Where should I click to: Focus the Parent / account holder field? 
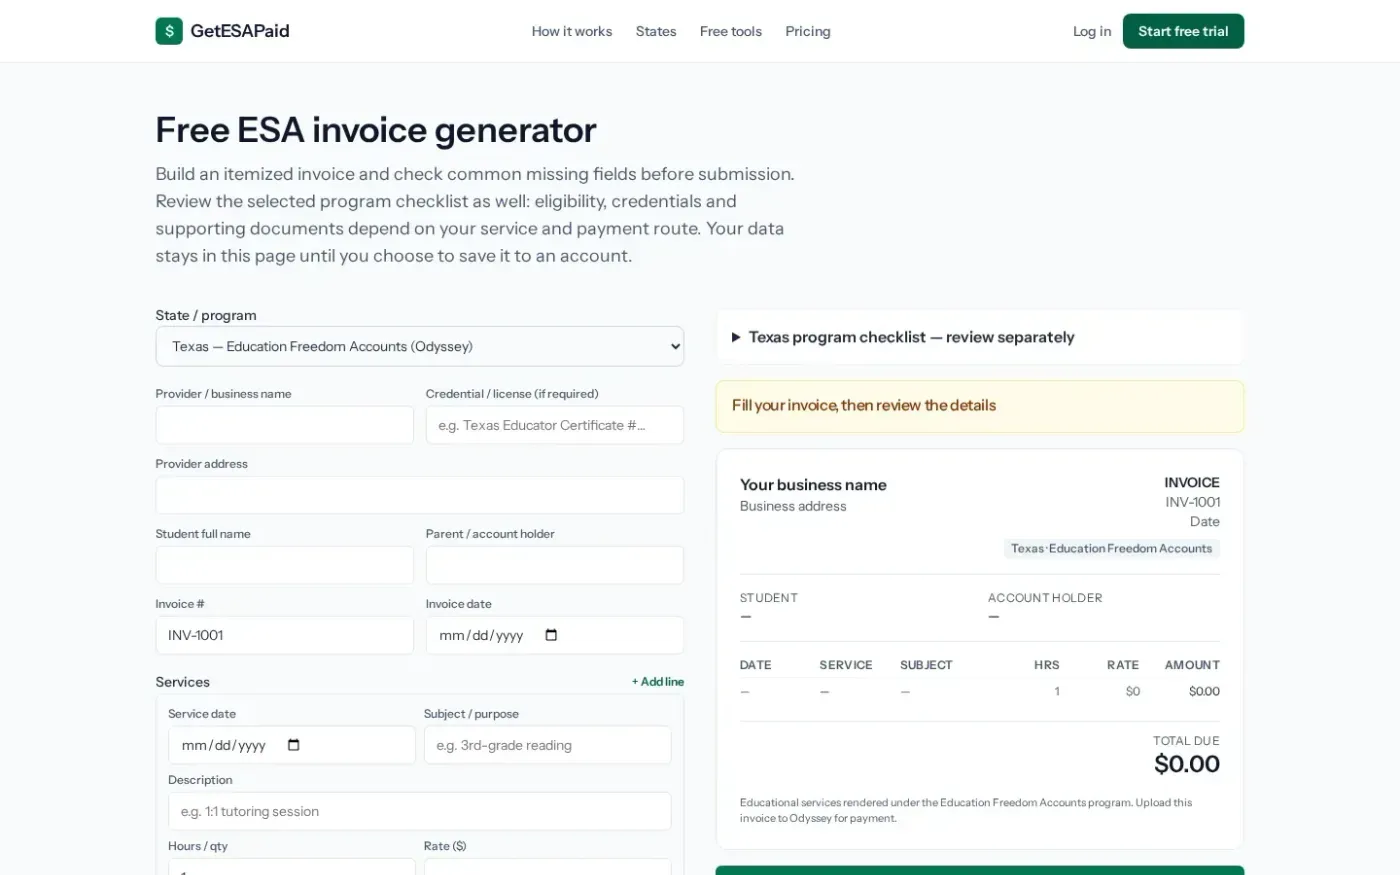pyautogui.click(x=555, y=565)
